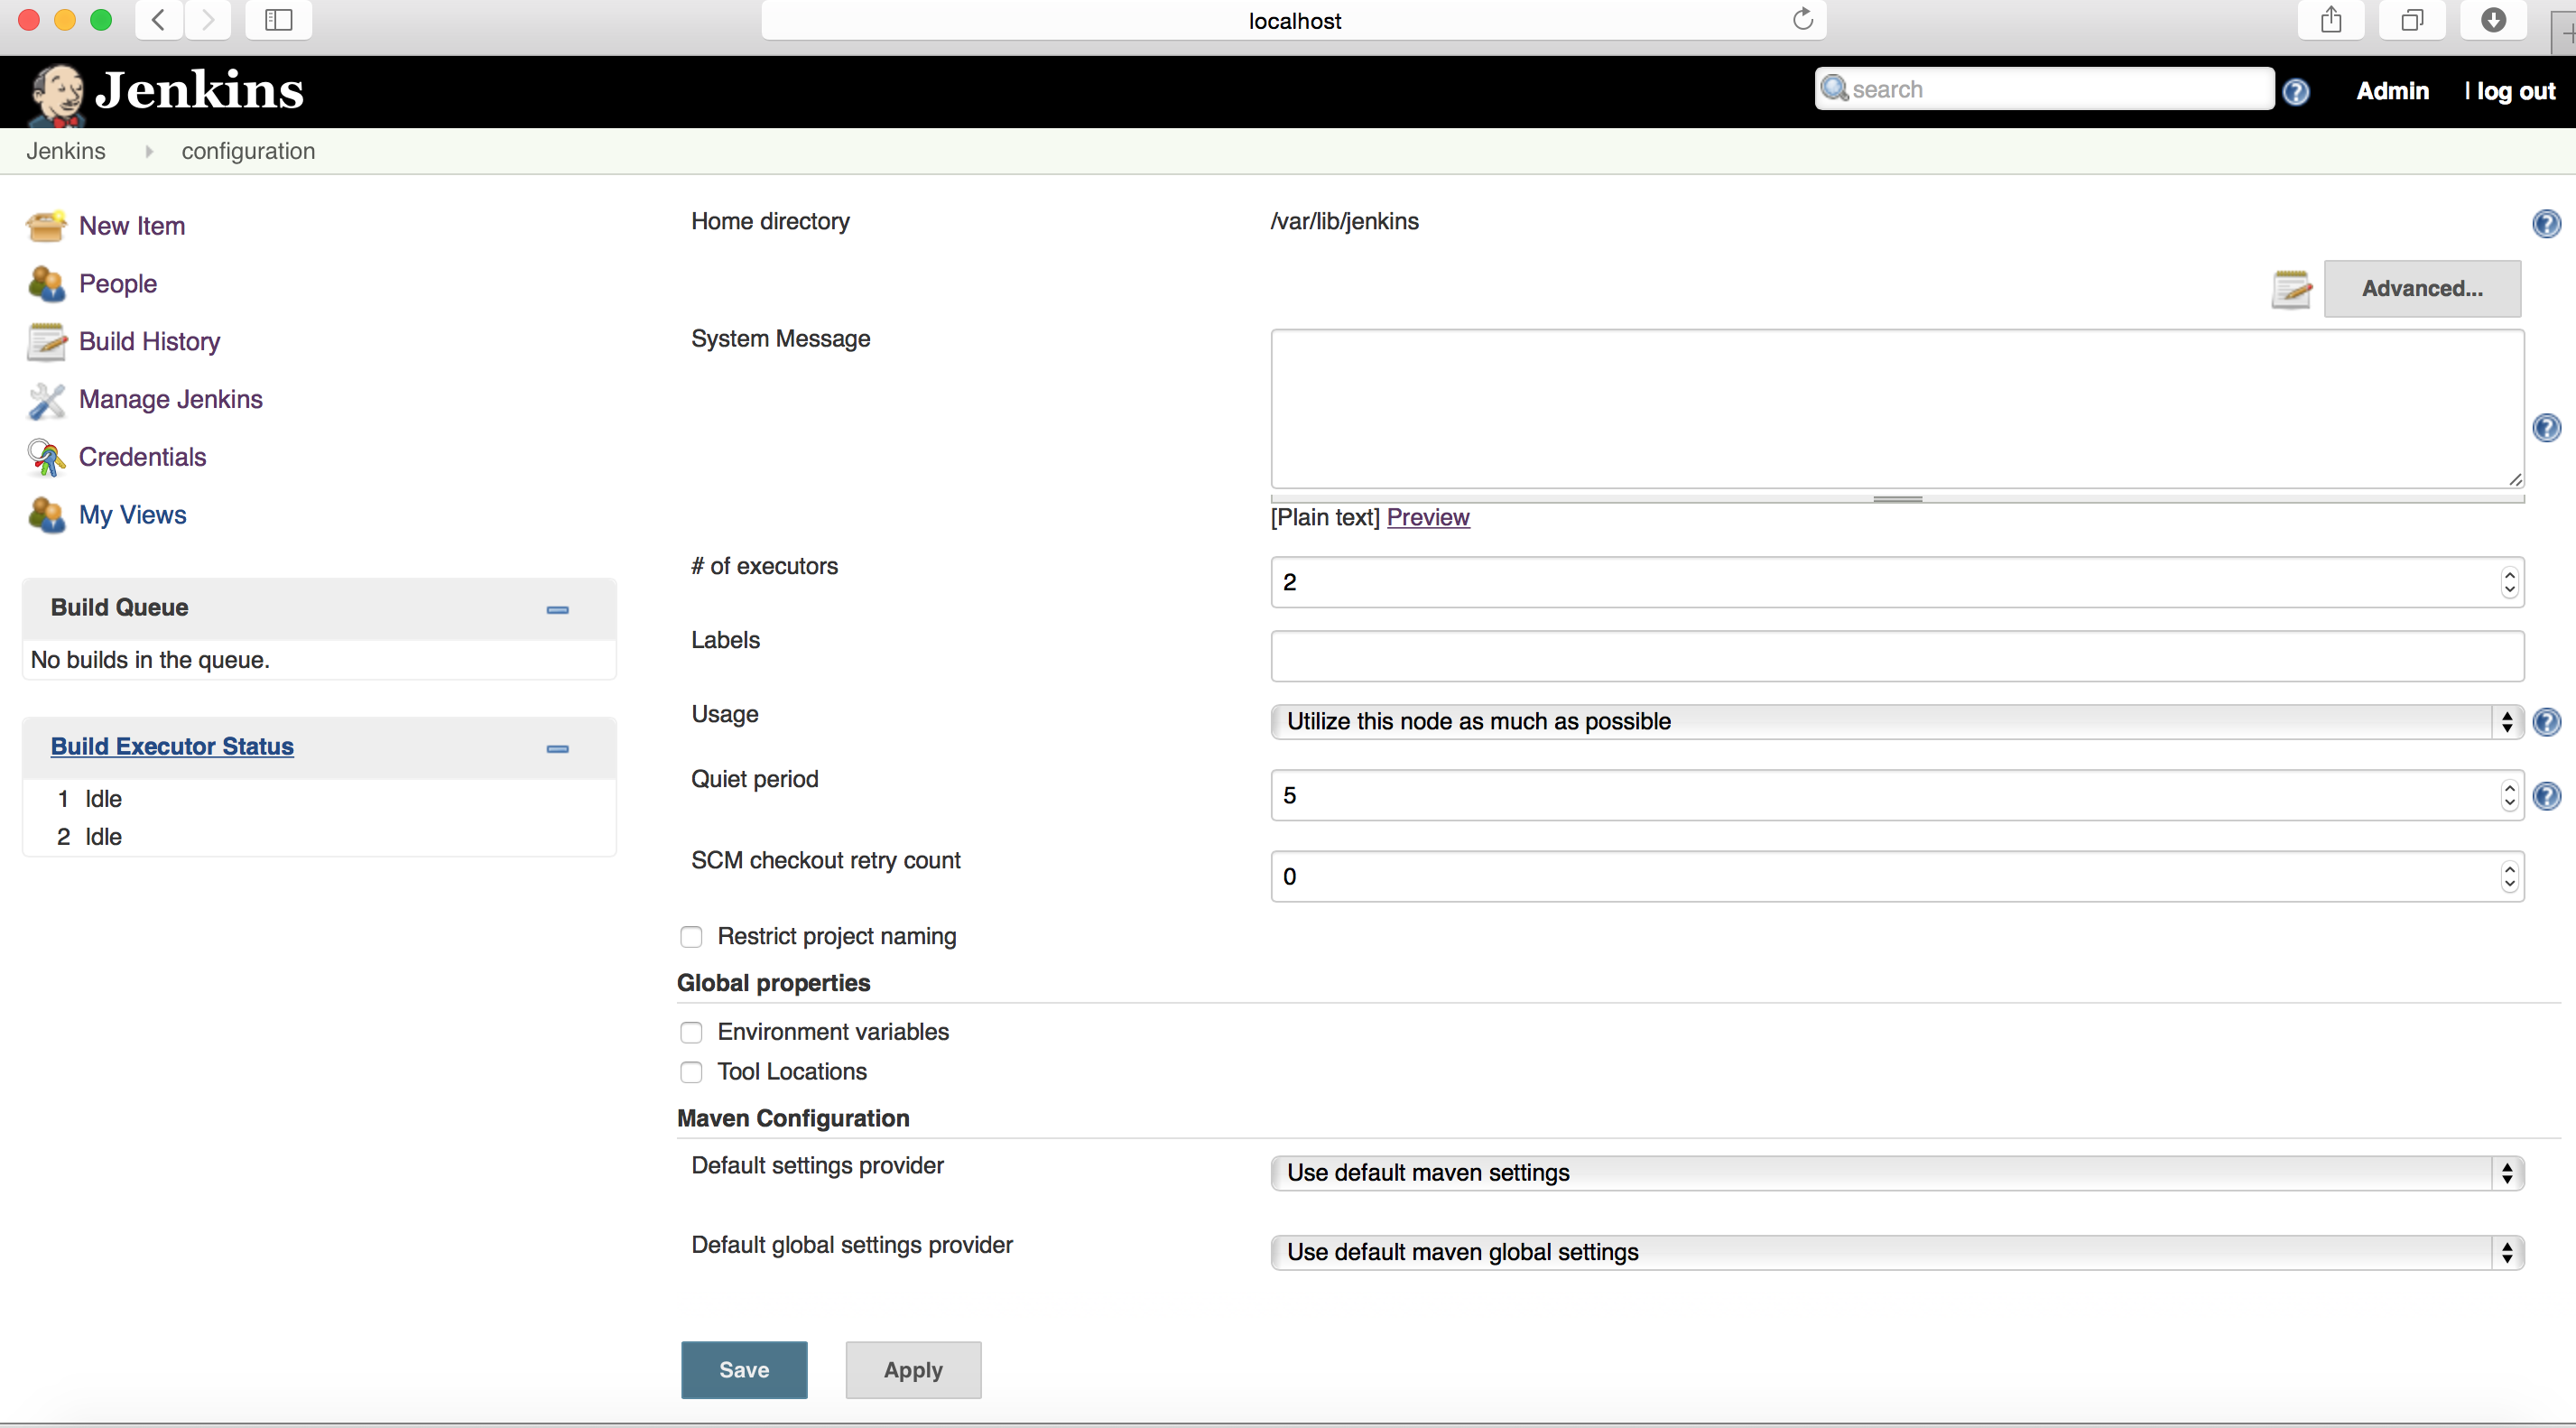The height and width of the screenshot is (1428, 2576).
Task: Click configuration breadcrumb link
Action: [x=248, y=152]
